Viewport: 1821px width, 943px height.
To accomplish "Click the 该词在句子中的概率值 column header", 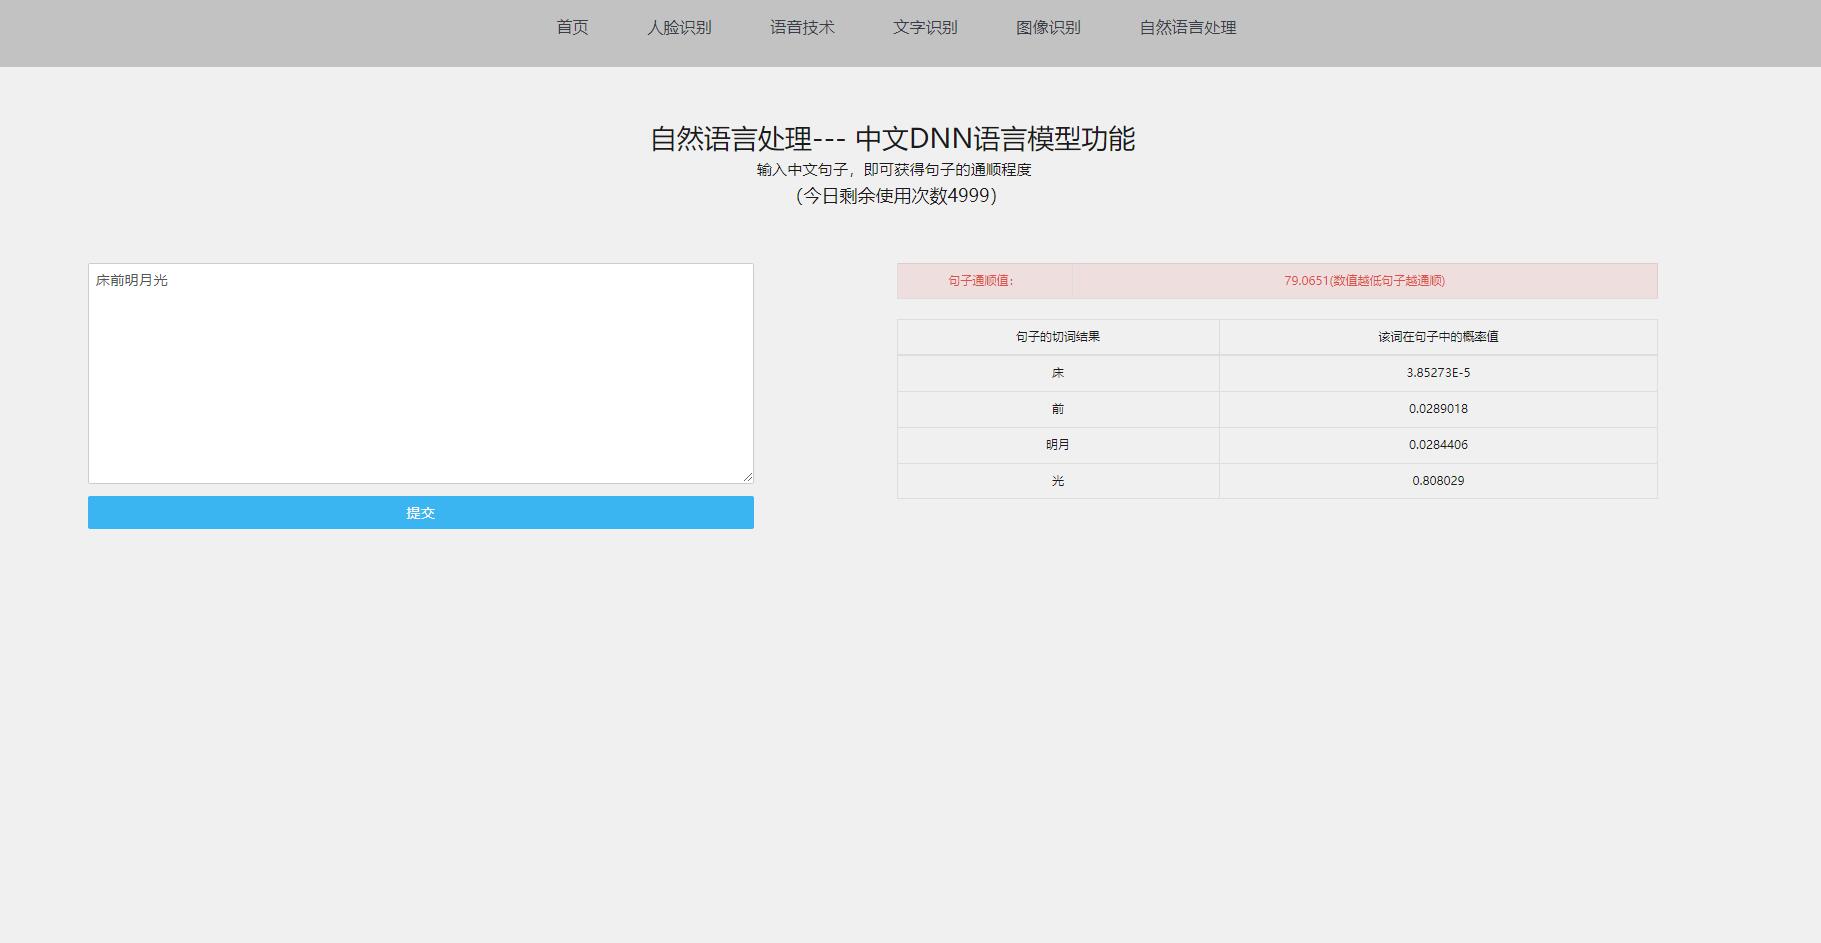I will click(1436, 336).
